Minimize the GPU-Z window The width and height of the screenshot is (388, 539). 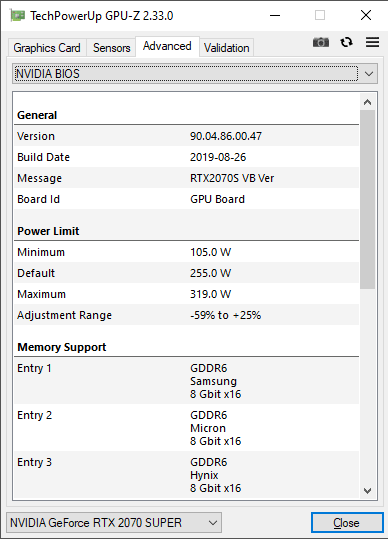tap(275, 15)
